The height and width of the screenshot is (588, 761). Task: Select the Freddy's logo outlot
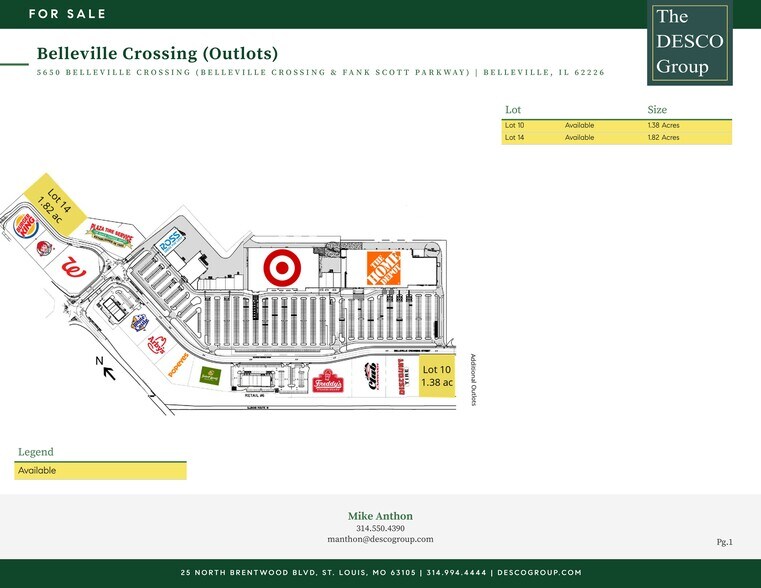click(328, 381)
